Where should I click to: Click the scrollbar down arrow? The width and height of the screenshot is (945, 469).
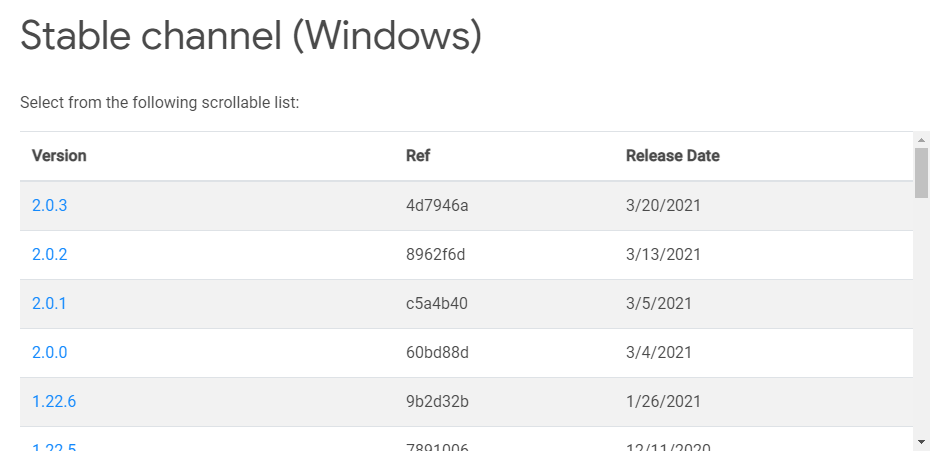tap(921, 442)
